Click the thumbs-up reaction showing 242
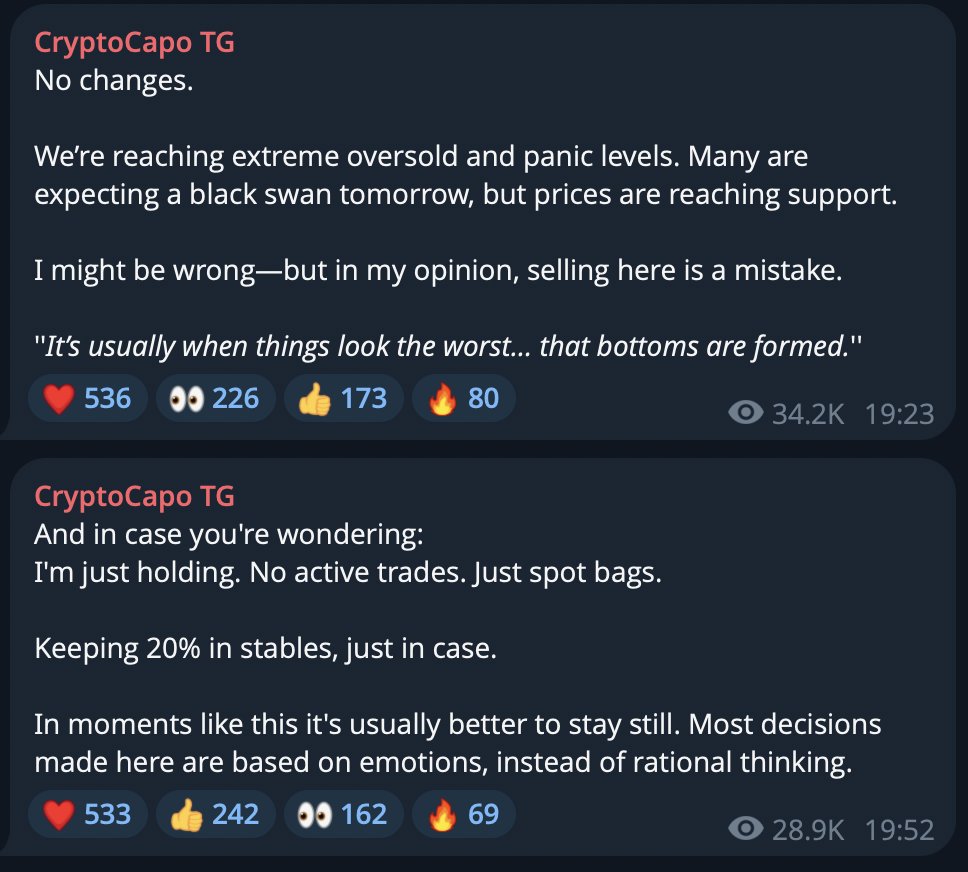The height and width of the screenshot is (872, 968). click(x=215, y=814)
